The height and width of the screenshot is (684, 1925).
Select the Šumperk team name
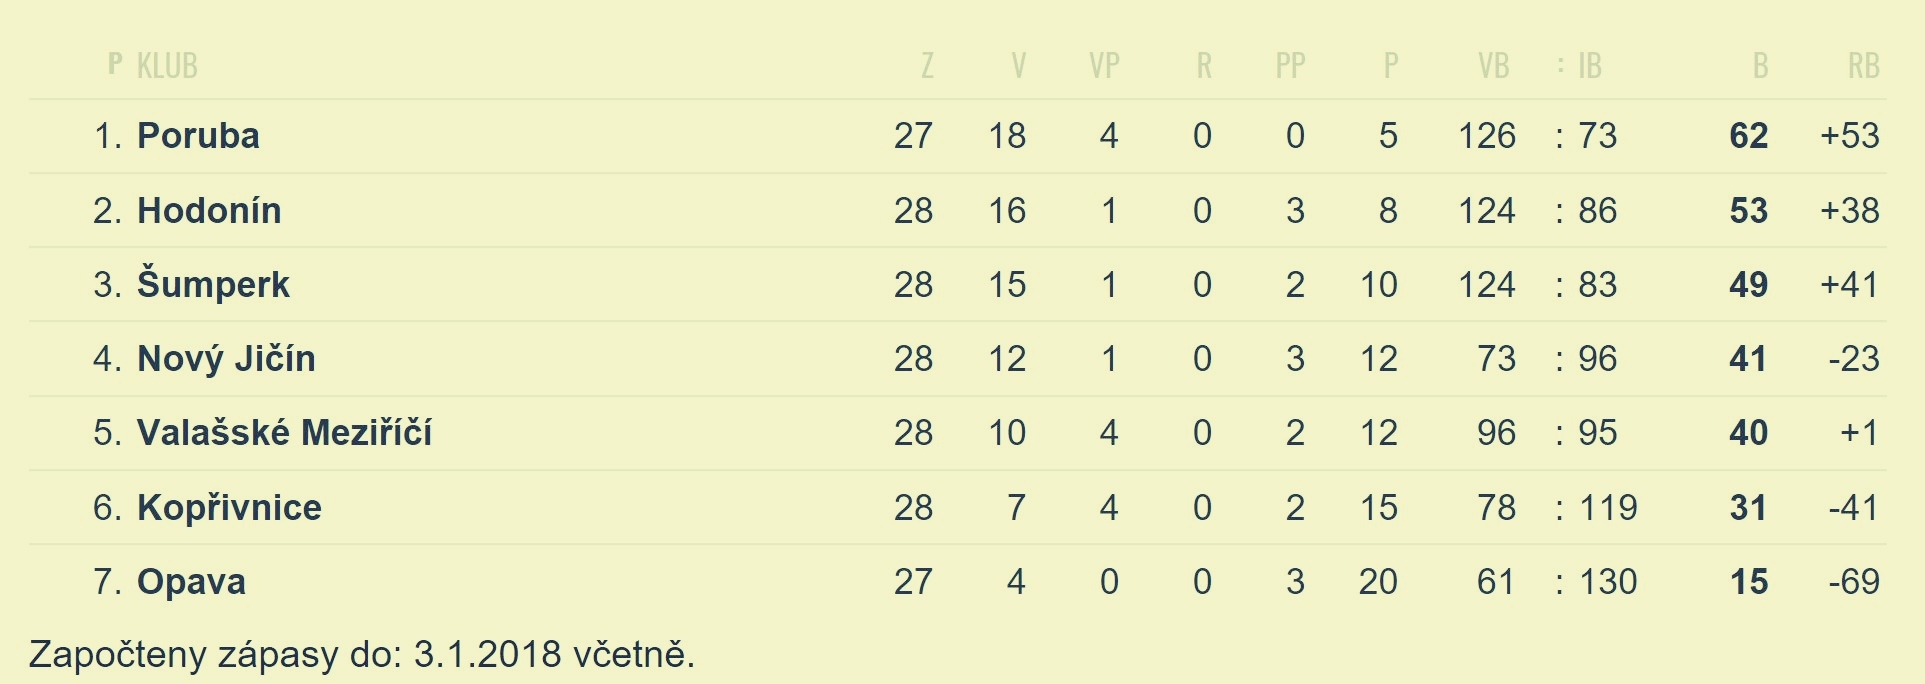[213, 284]
